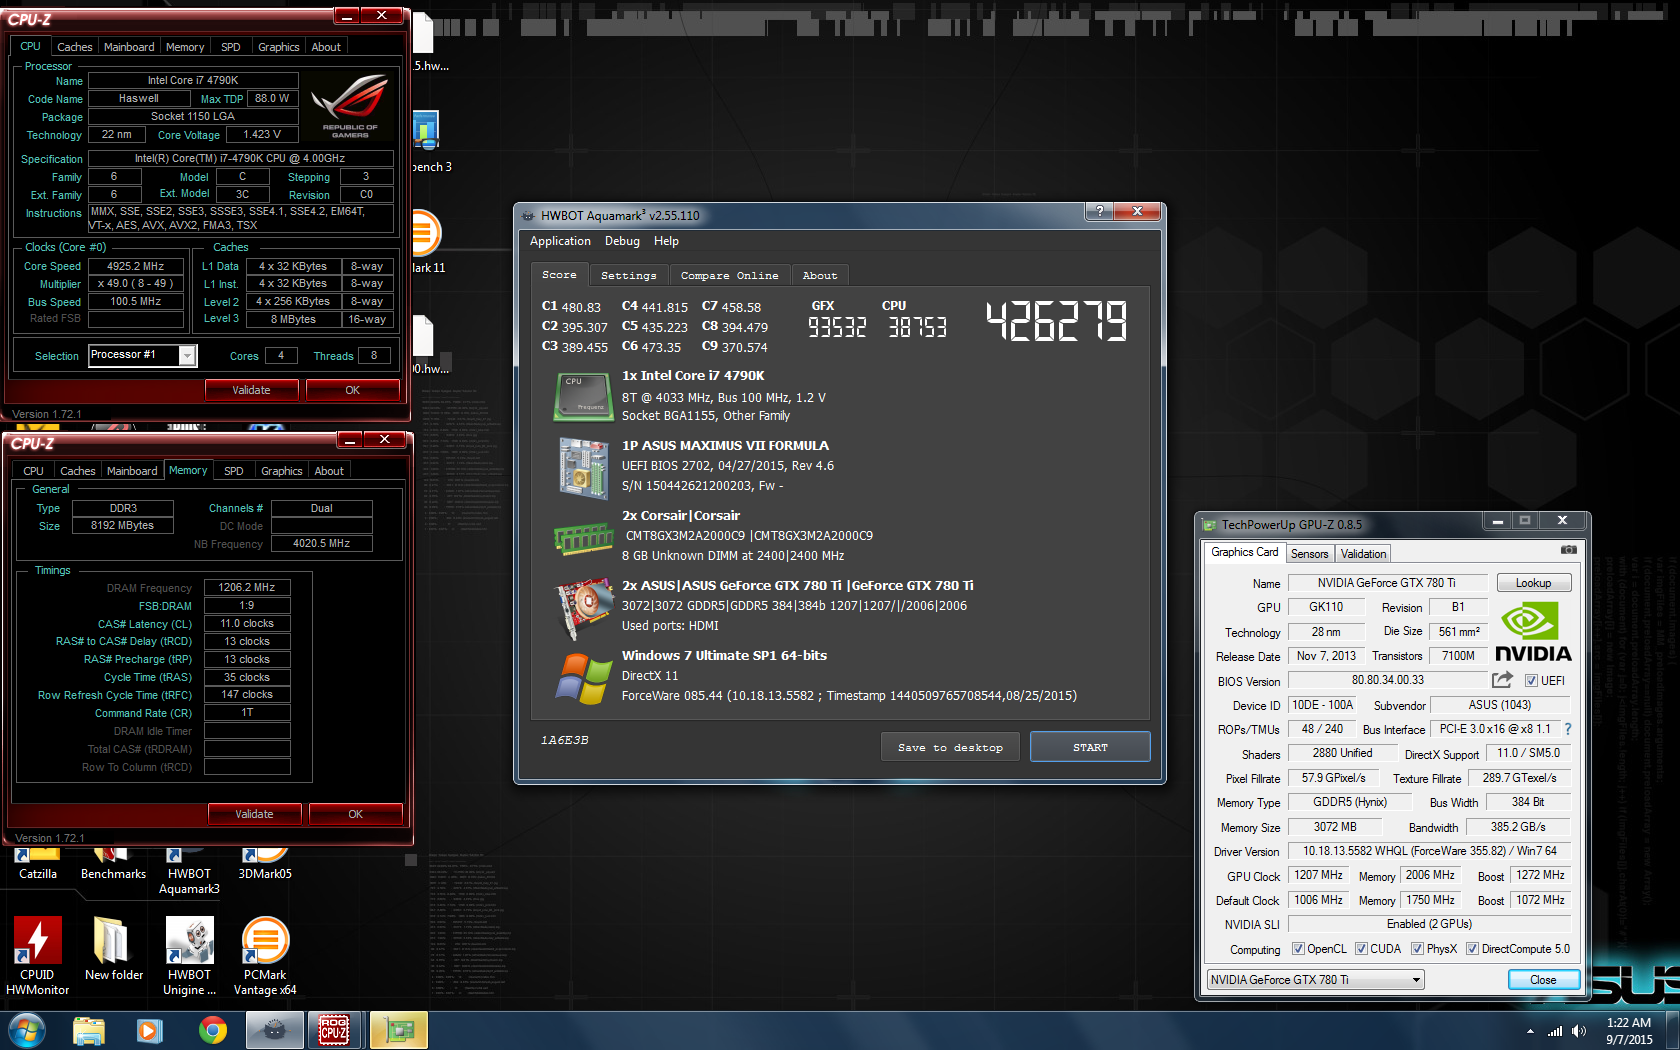1680x1050 pixels.
Task: Click the Windows logo icon in Aquamark
Action: 583,678
